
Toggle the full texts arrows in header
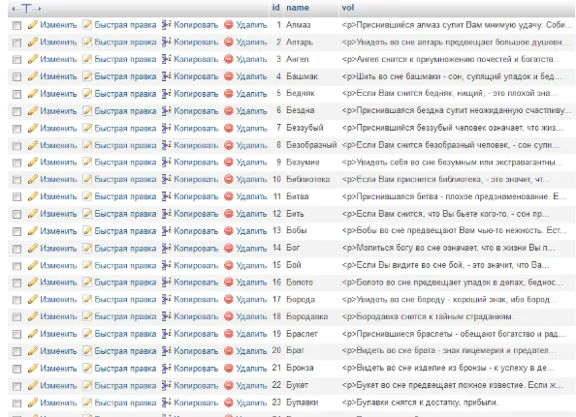pyautogui.click(x=26, y=8)
